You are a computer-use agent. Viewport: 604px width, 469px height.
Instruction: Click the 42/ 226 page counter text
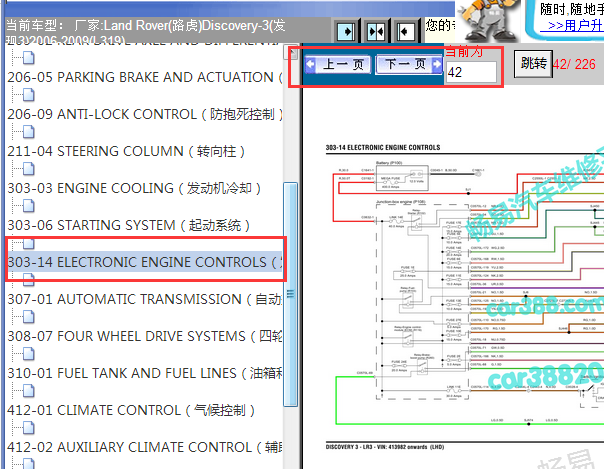point(574,64)
